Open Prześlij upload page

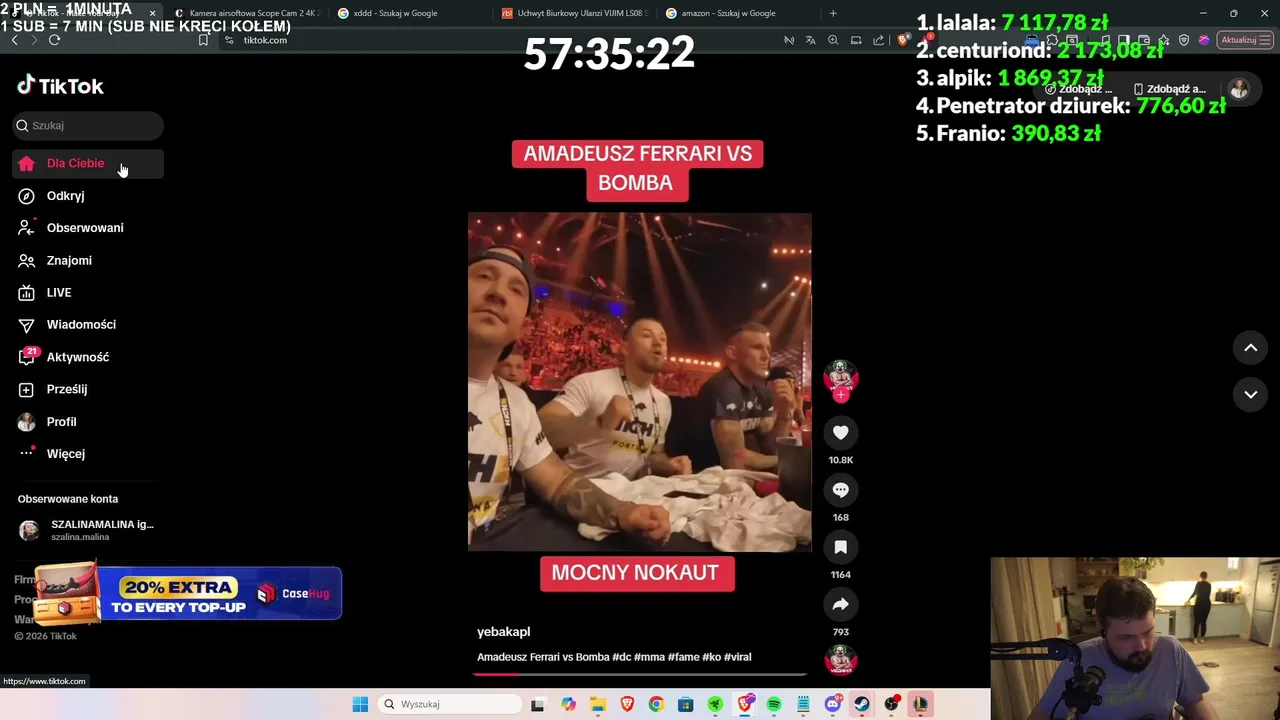coord(88,389)
